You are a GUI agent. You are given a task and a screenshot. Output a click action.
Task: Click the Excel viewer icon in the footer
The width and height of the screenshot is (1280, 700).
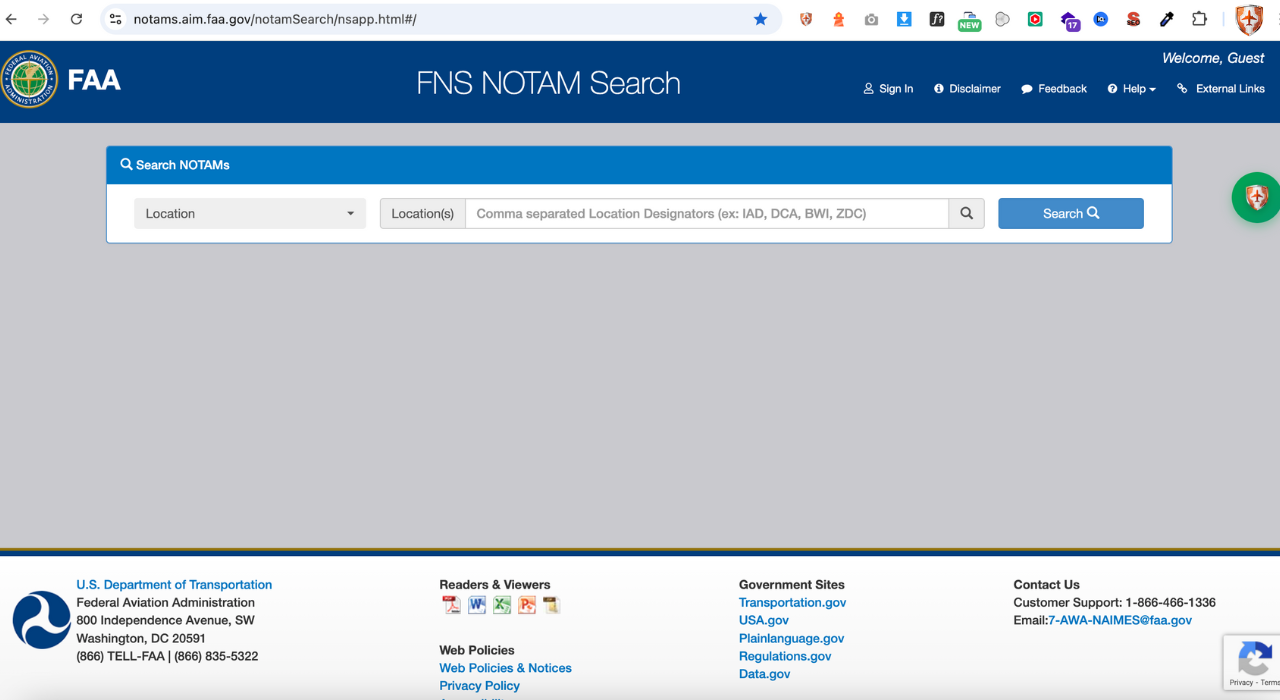point(501,605)
